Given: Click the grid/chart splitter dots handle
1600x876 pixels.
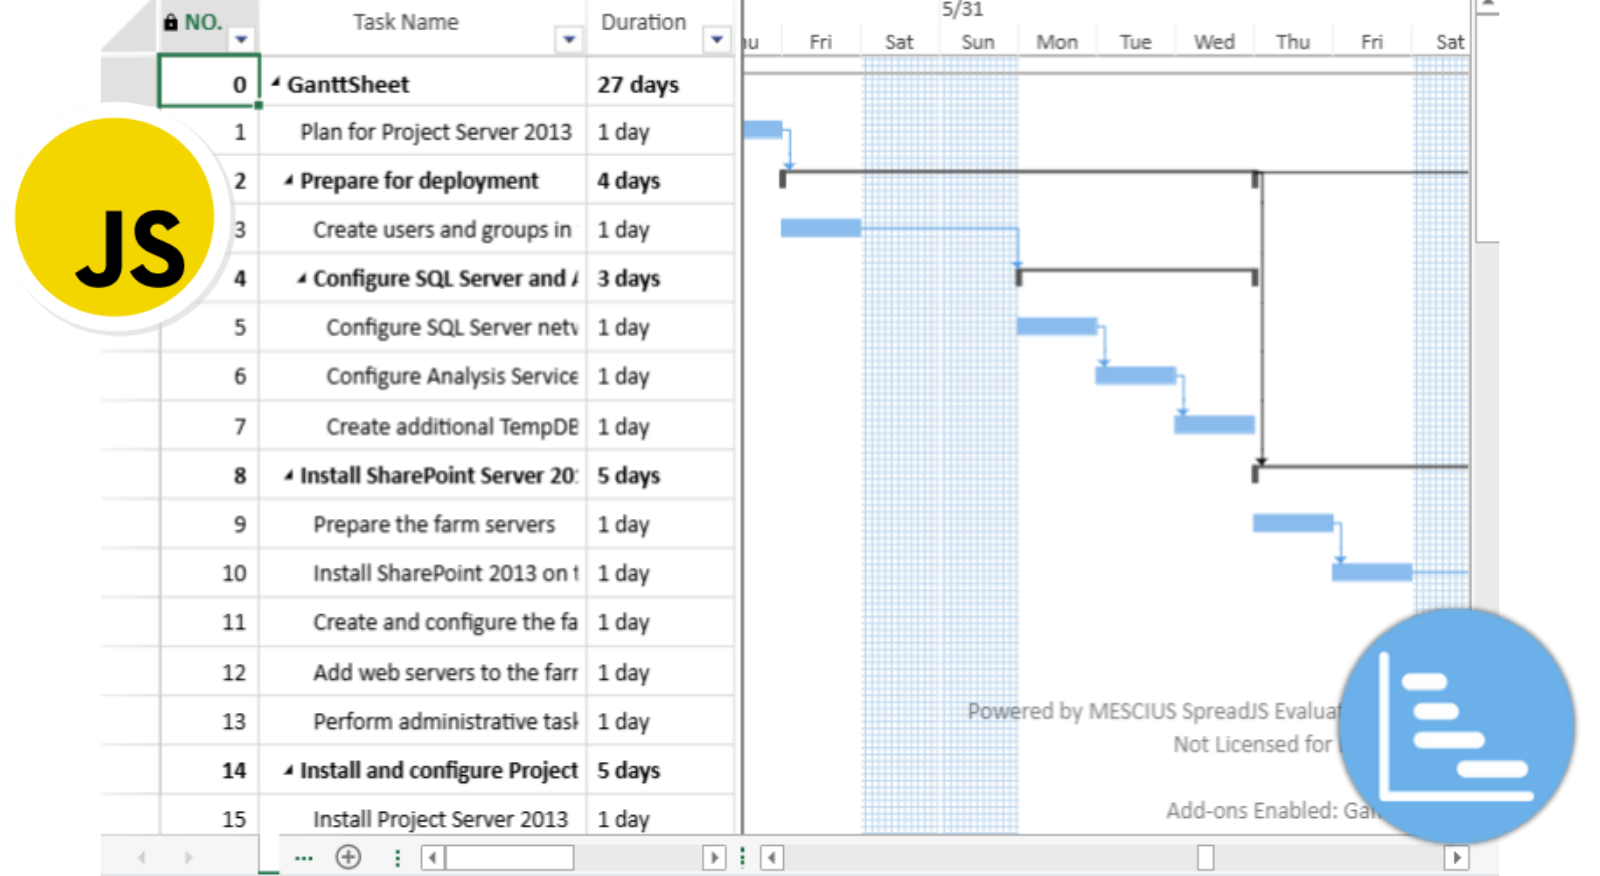Looking at the screenshot, I should (x=742, y=857).
